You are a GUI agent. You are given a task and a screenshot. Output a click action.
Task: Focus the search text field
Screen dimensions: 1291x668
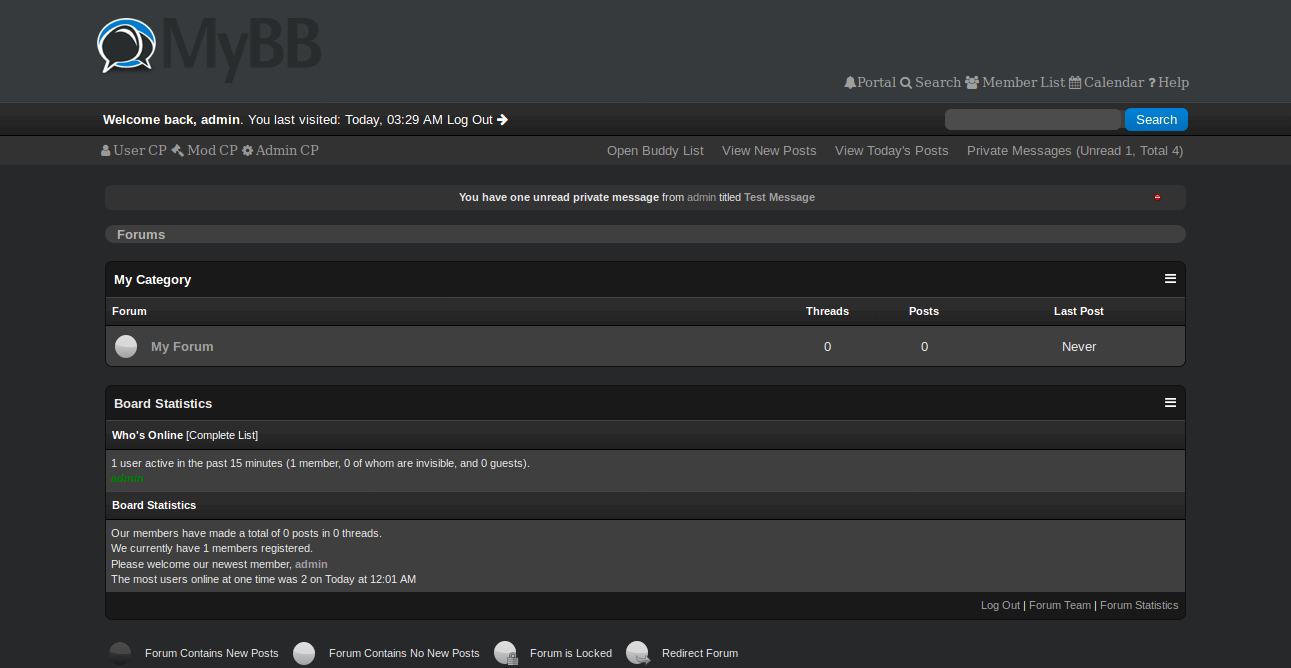point(1032,120)
